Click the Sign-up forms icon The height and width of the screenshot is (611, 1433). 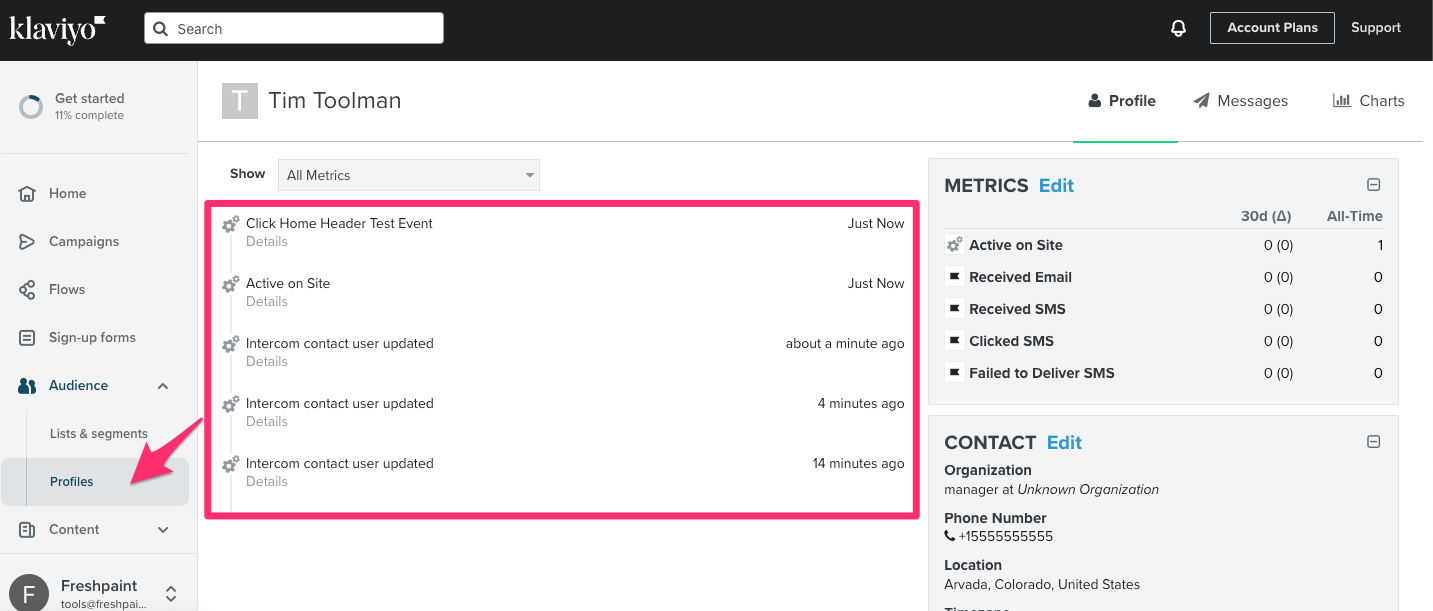[28, 338]
